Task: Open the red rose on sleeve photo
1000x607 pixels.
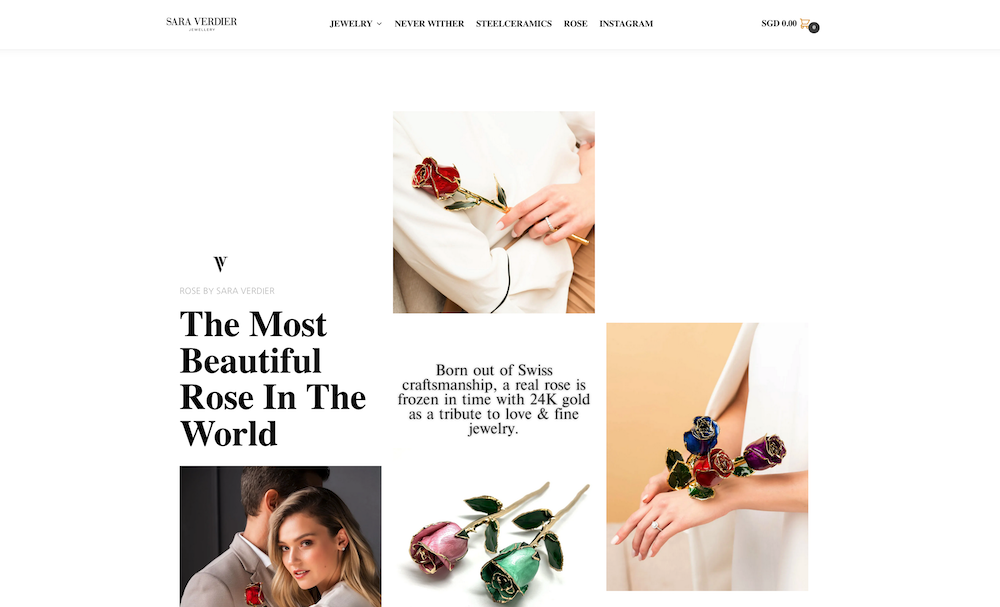Action: 494,212
